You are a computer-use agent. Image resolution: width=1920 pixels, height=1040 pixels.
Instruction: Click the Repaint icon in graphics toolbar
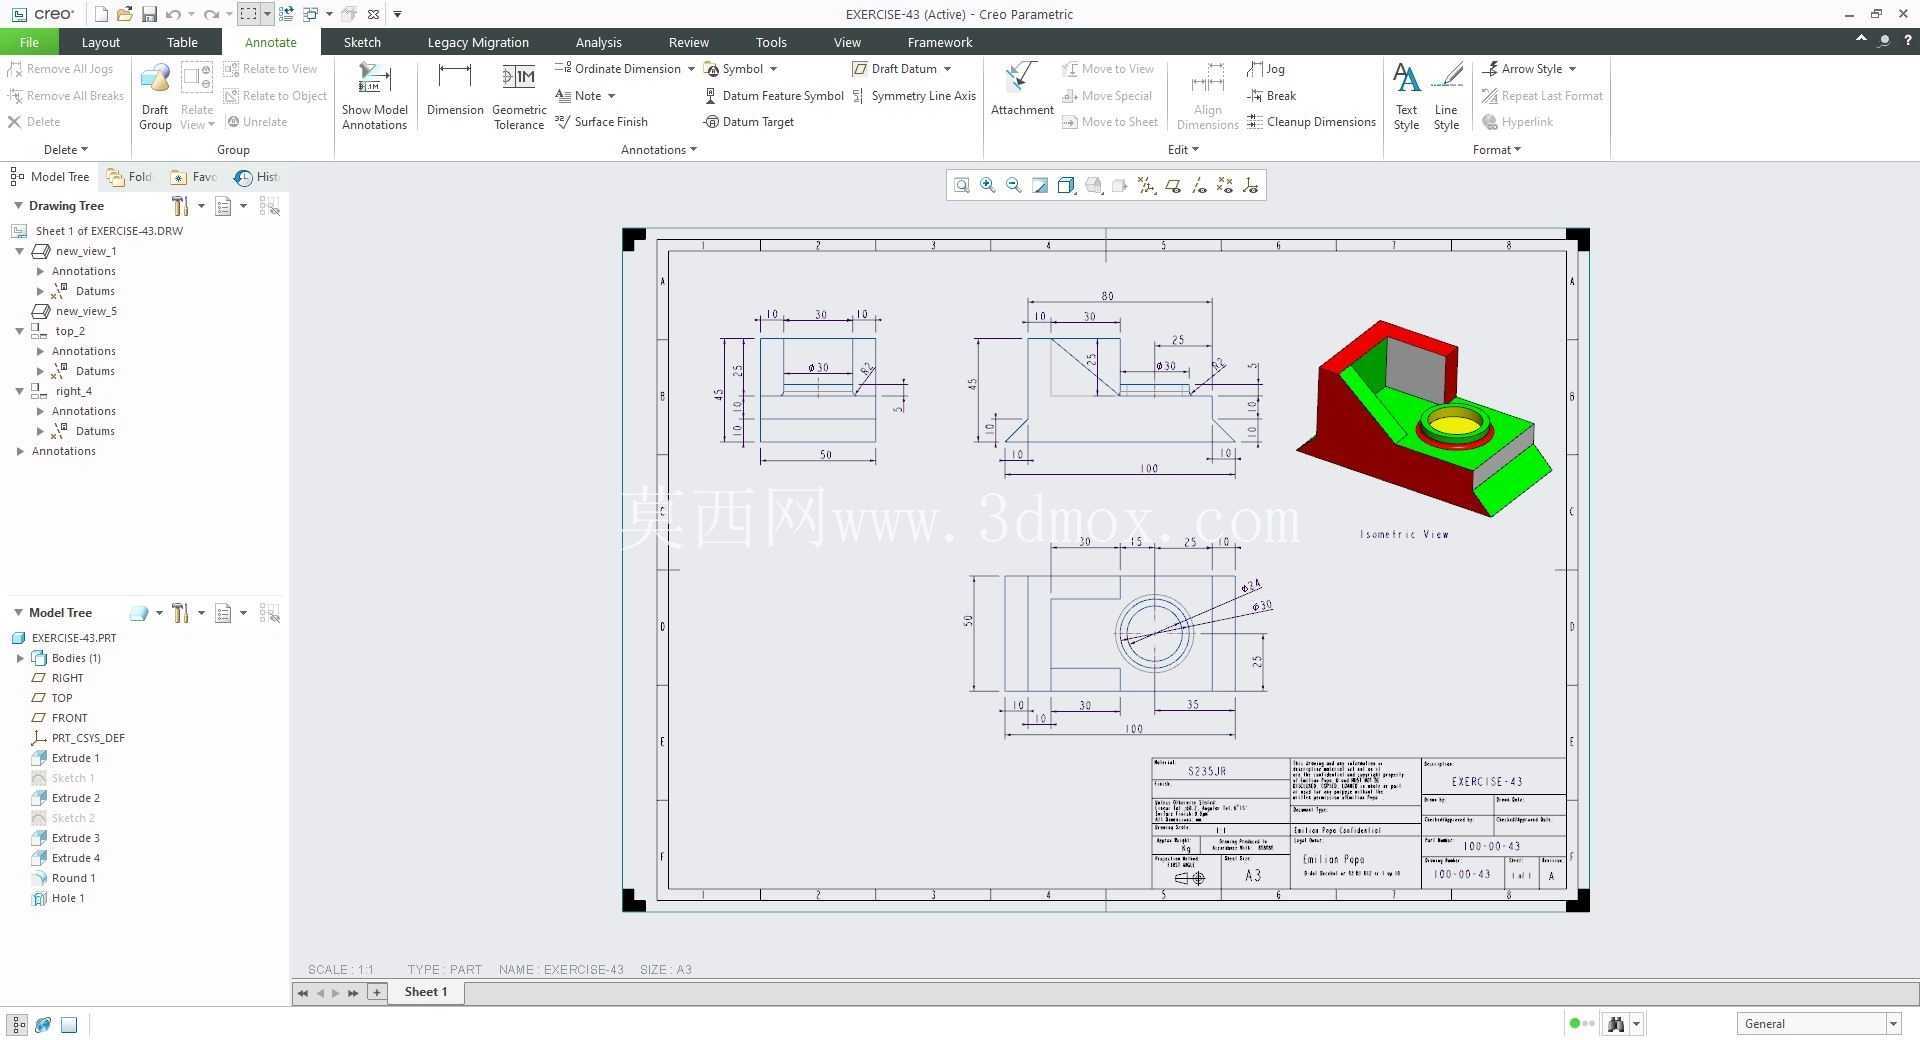pyautogui.click(x=1040, y=185)
